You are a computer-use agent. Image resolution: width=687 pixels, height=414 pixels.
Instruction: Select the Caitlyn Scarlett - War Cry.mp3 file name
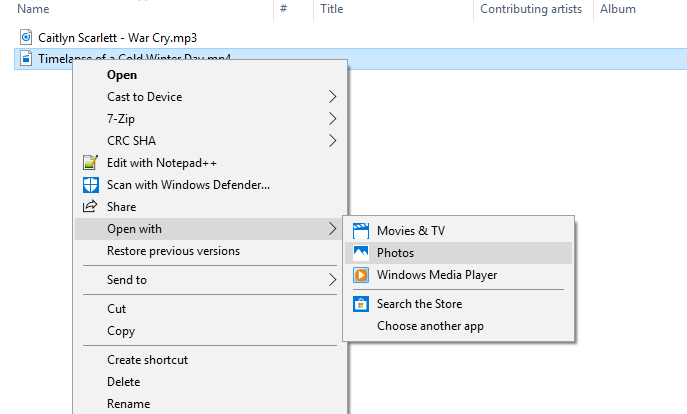pos(117,38)
